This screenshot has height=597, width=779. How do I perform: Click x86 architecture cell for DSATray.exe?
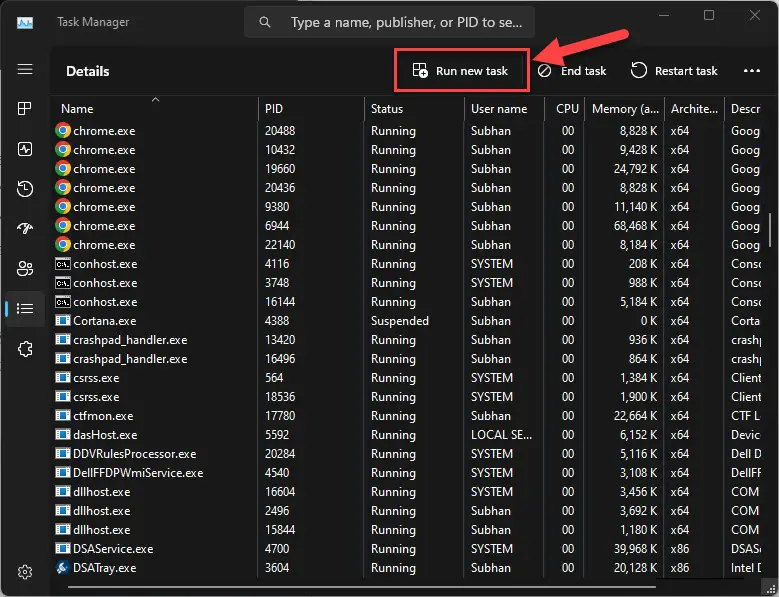click(679, 567)
